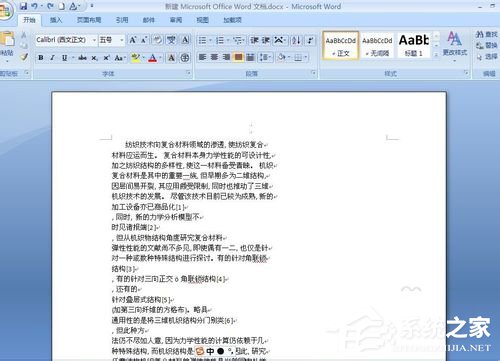Apply the text highlight color
Image resolution: width=500 pixels, height=361 pixels.
click(x=135, y=58)
